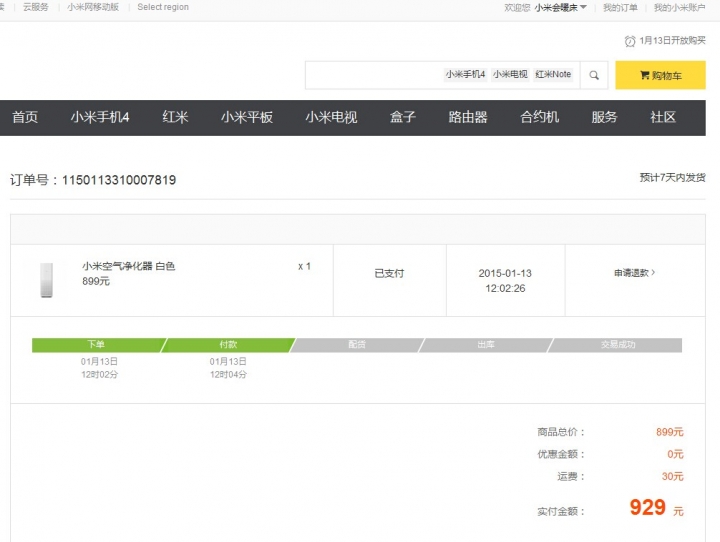Screen dimensions: 720x542
Task: Open 小米网移动版 link
Action: (93, 7)
